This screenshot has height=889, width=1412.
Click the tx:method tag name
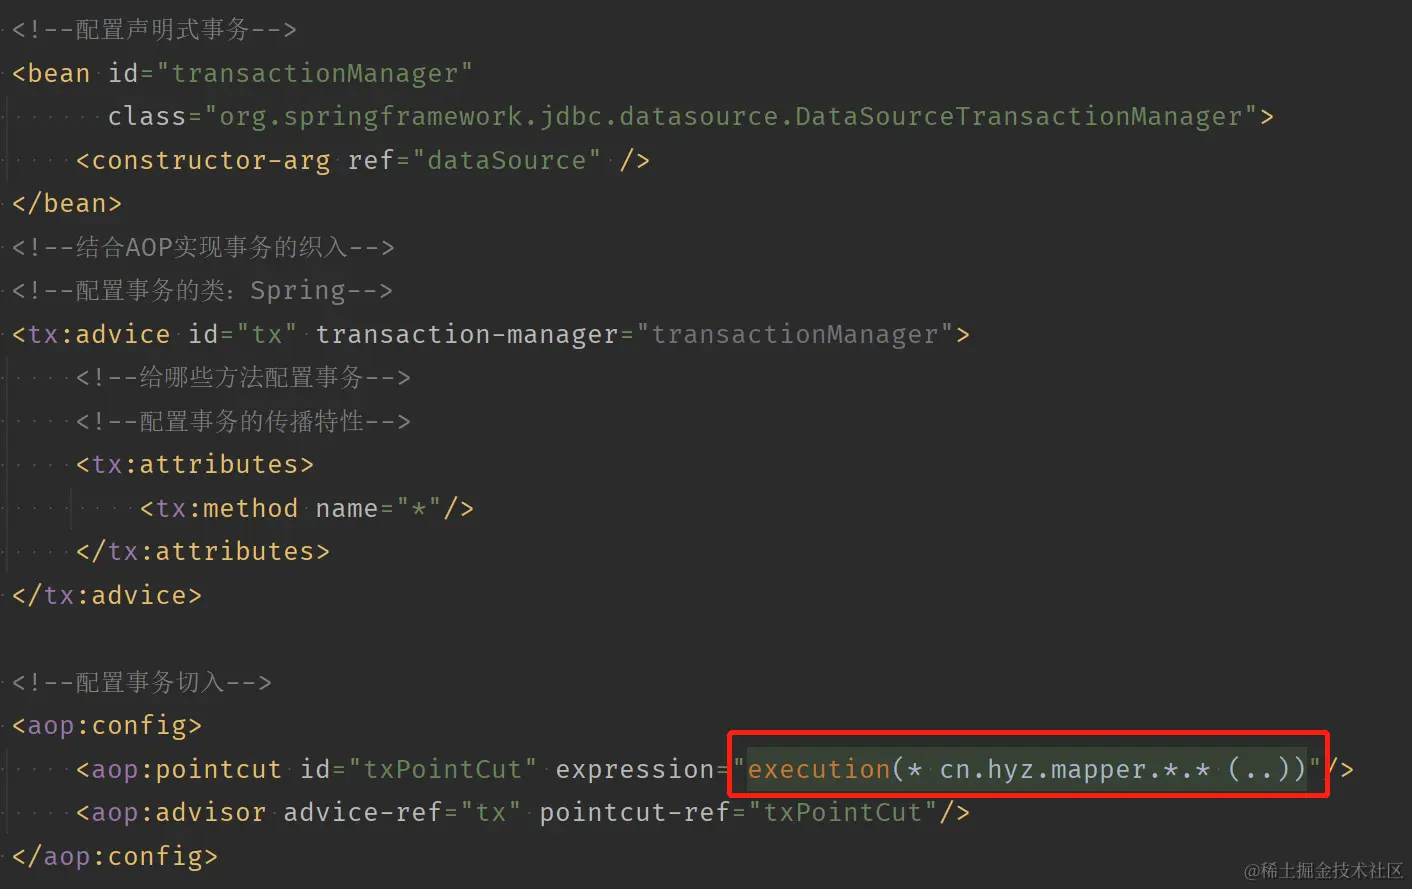pos(227,508)
